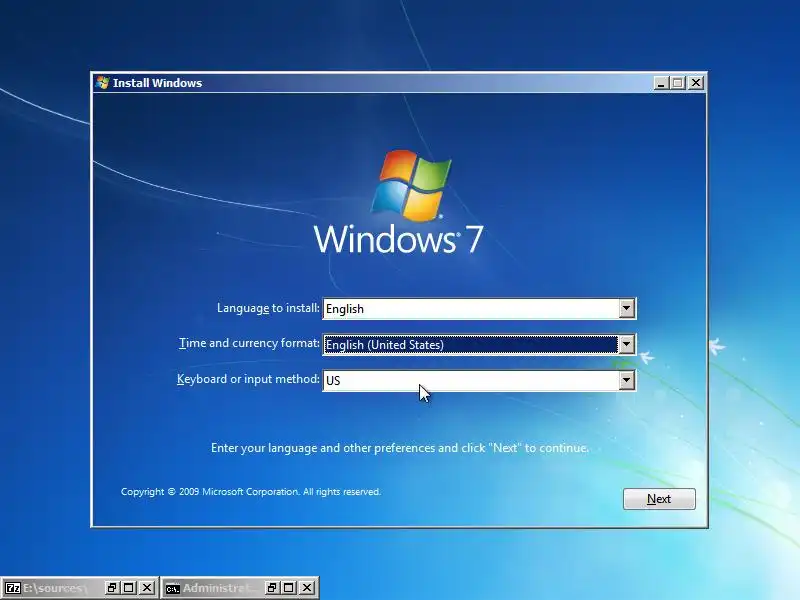Close the E:\sources minimized window
Image resolution: width=800 pixels, height=600 pixels.
[147, 588]
